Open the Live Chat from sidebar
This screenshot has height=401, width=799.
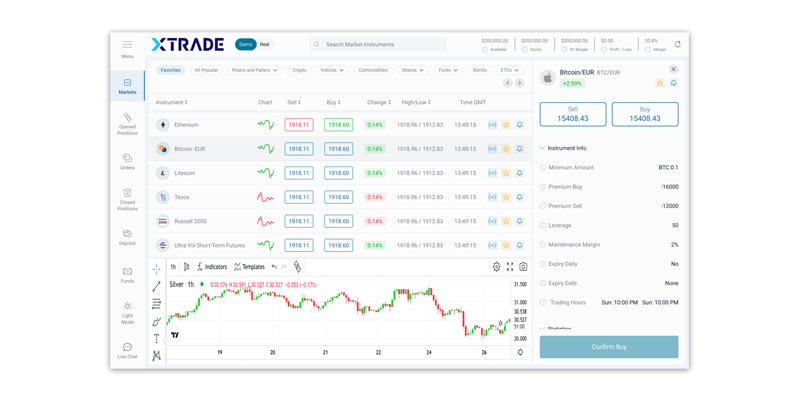pos(127,350)
